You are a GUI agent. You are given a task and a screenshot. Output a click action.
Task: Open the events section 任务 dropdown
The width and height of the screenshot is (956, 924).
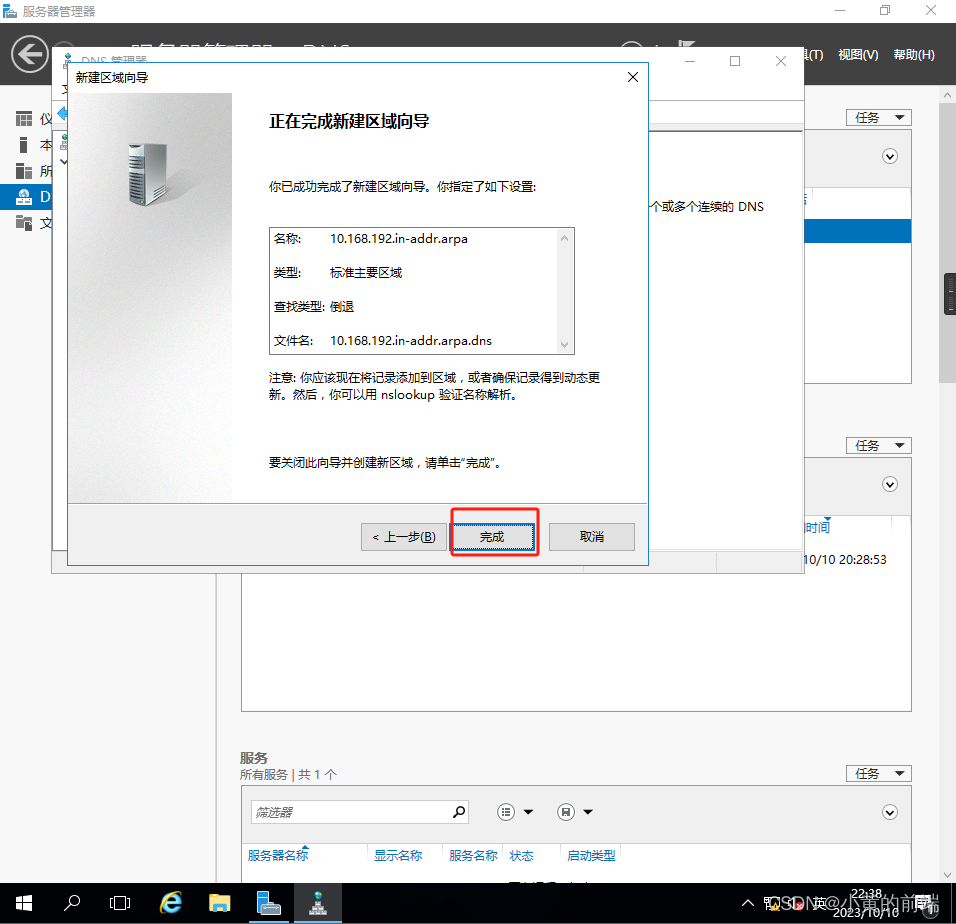[879, 446]
